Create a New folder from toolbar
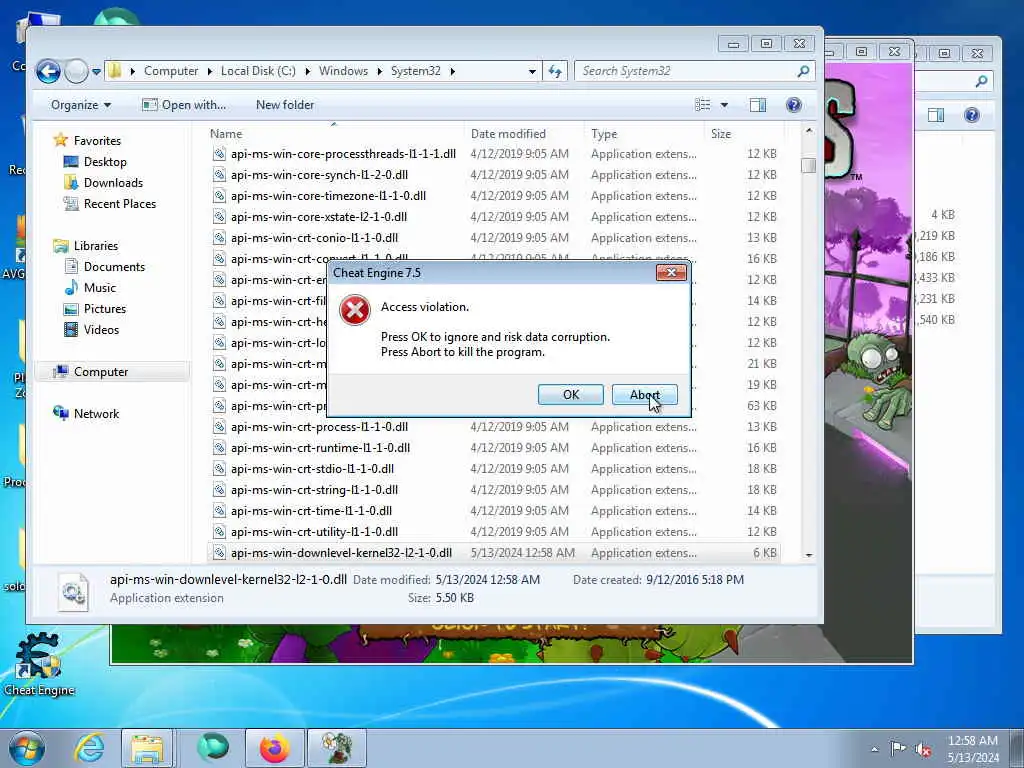 (285, 104)
